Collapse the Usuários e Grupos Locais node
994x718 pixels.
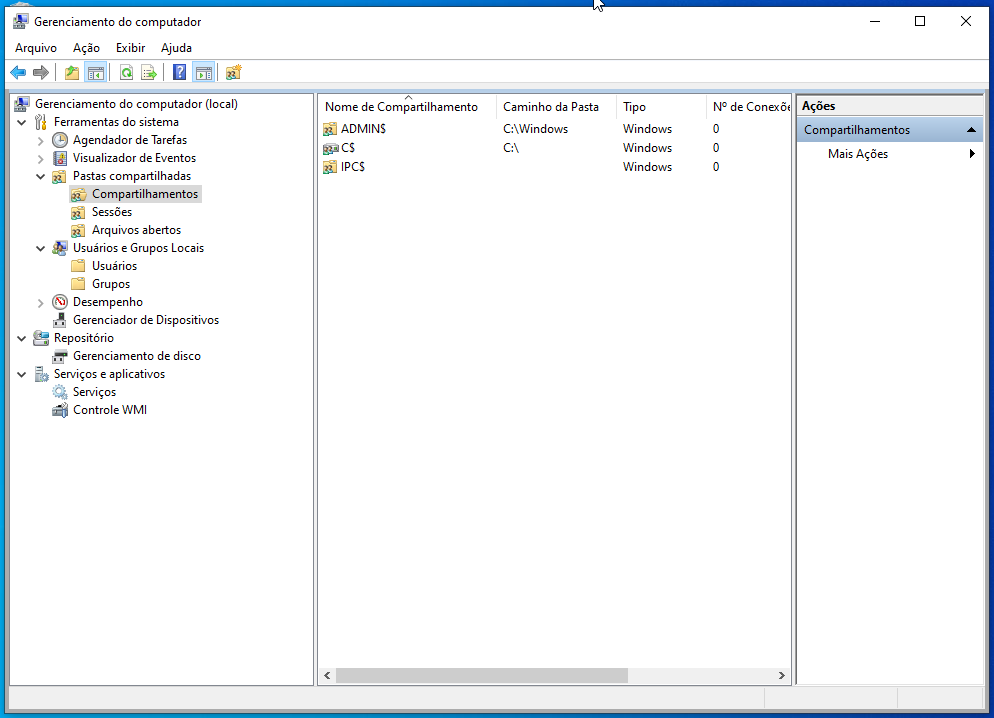click(x=41, y=248)
